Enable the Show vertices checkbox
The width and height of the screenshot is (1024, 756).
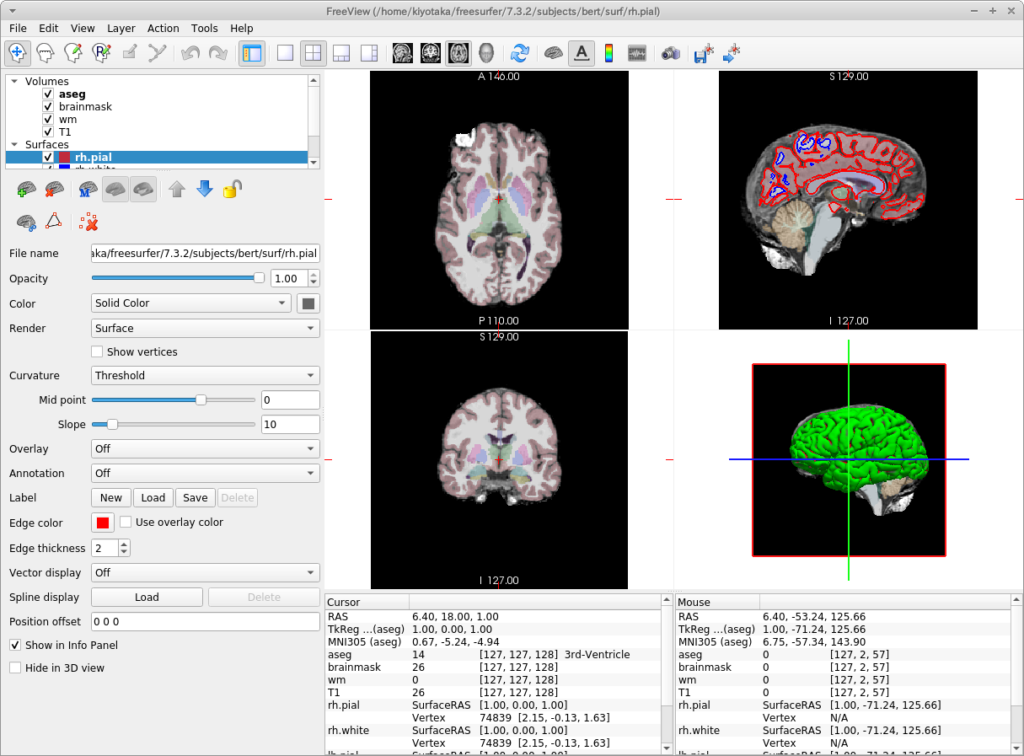point(97,352)
